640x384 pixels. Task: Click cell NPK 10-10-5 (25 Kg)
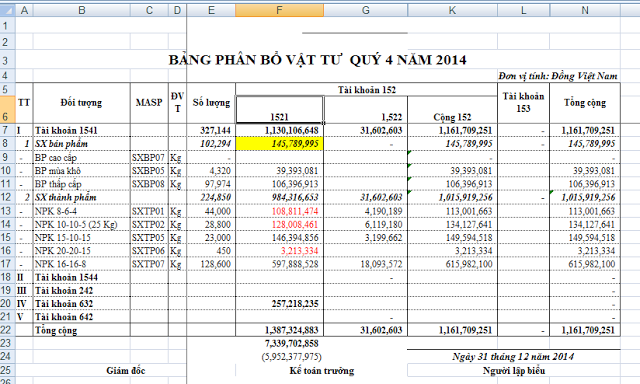tap(82, 224)
